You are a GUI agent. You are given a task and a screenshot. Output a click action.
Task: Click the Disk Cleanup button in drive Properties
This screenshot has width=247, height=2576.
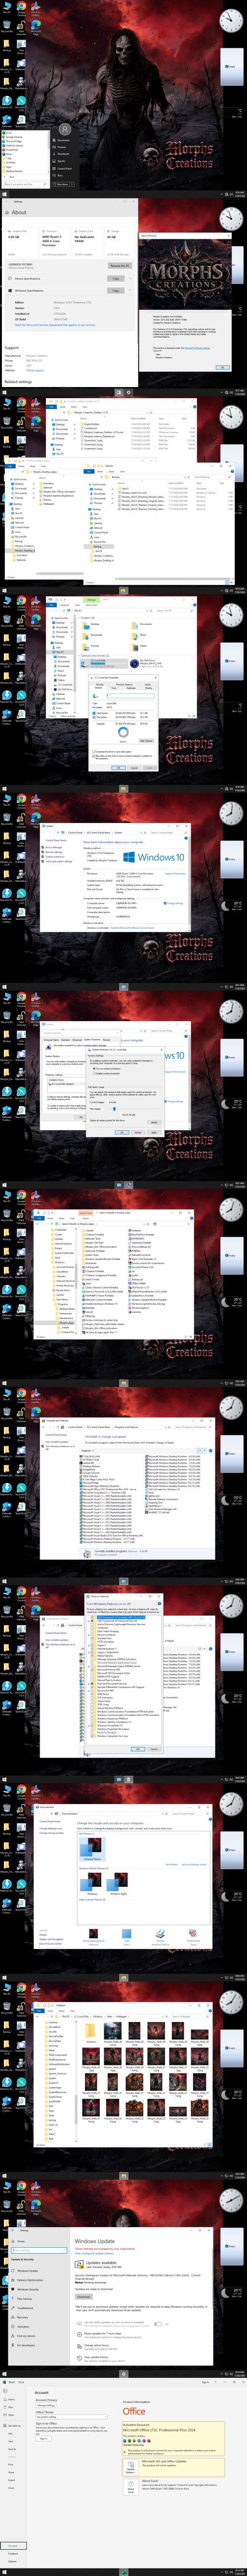click(147, 741)
